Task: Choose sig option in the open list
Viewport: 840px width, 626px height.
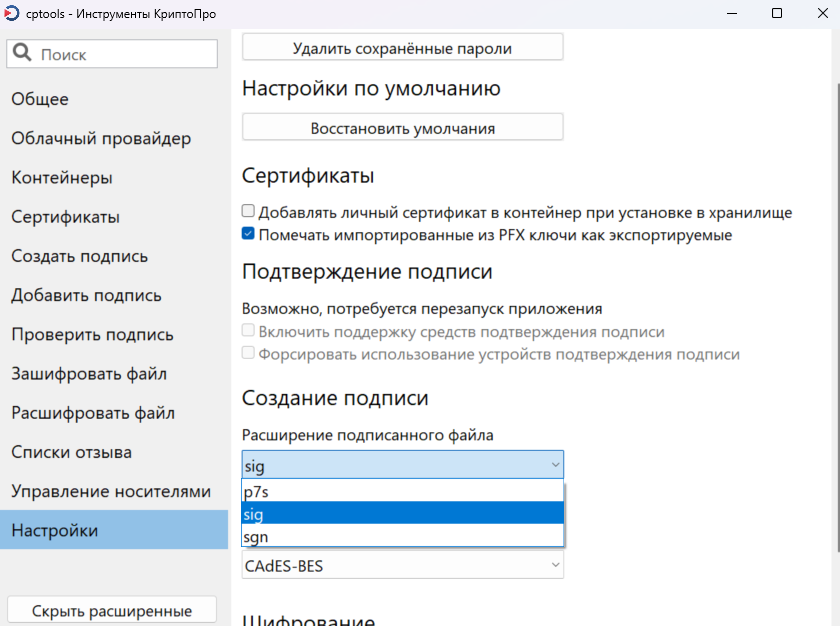Action: coord(402,513)
